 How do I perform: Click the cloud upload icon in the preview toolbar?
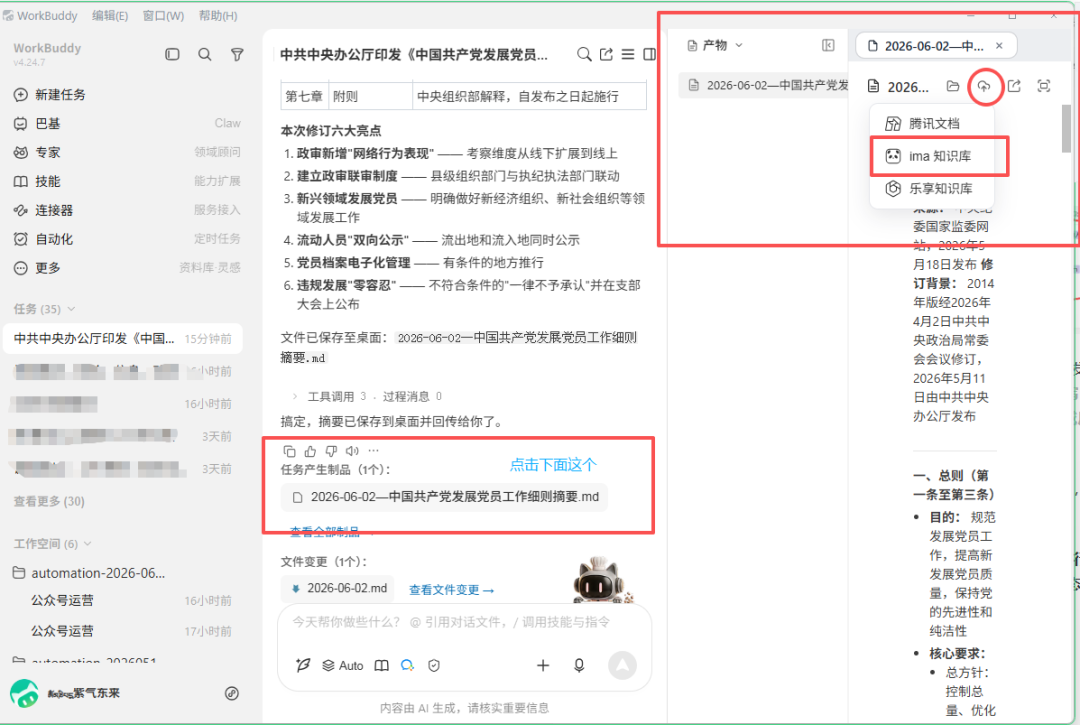(x=984, y=86)
